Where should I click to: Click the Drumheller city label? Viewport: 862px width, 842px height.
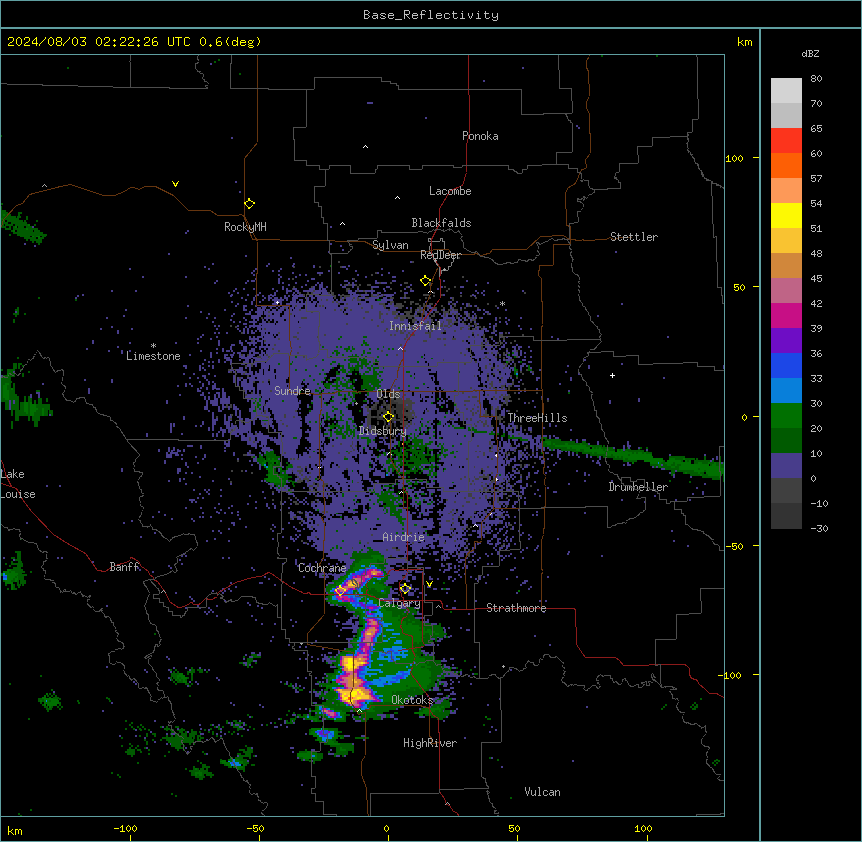[638, 487]
